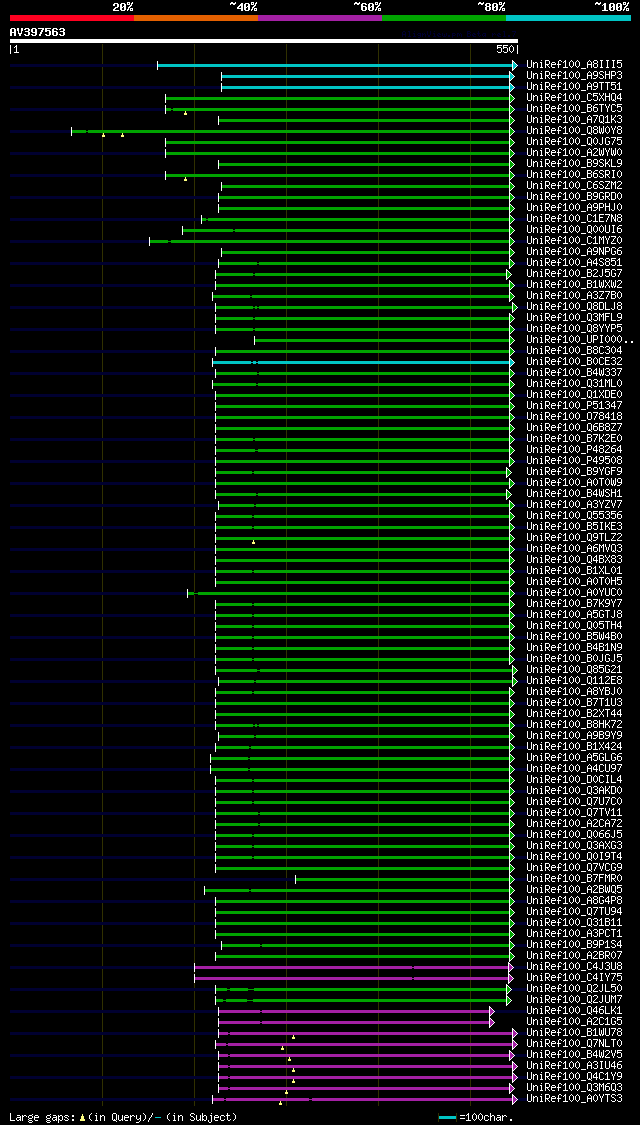Click the UniRef100_P51347 label
This screenshot has height=1125, width=640.
click(574, 405)
